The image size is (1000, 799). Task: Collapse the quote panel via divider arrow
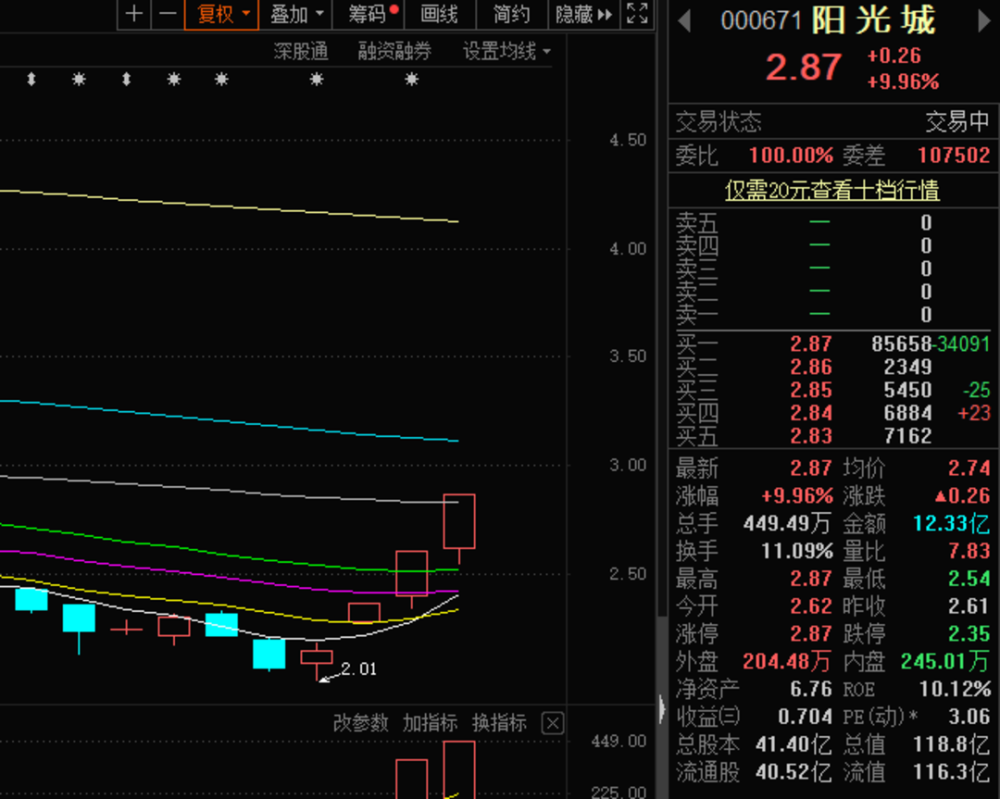click(x=662, y=708)
